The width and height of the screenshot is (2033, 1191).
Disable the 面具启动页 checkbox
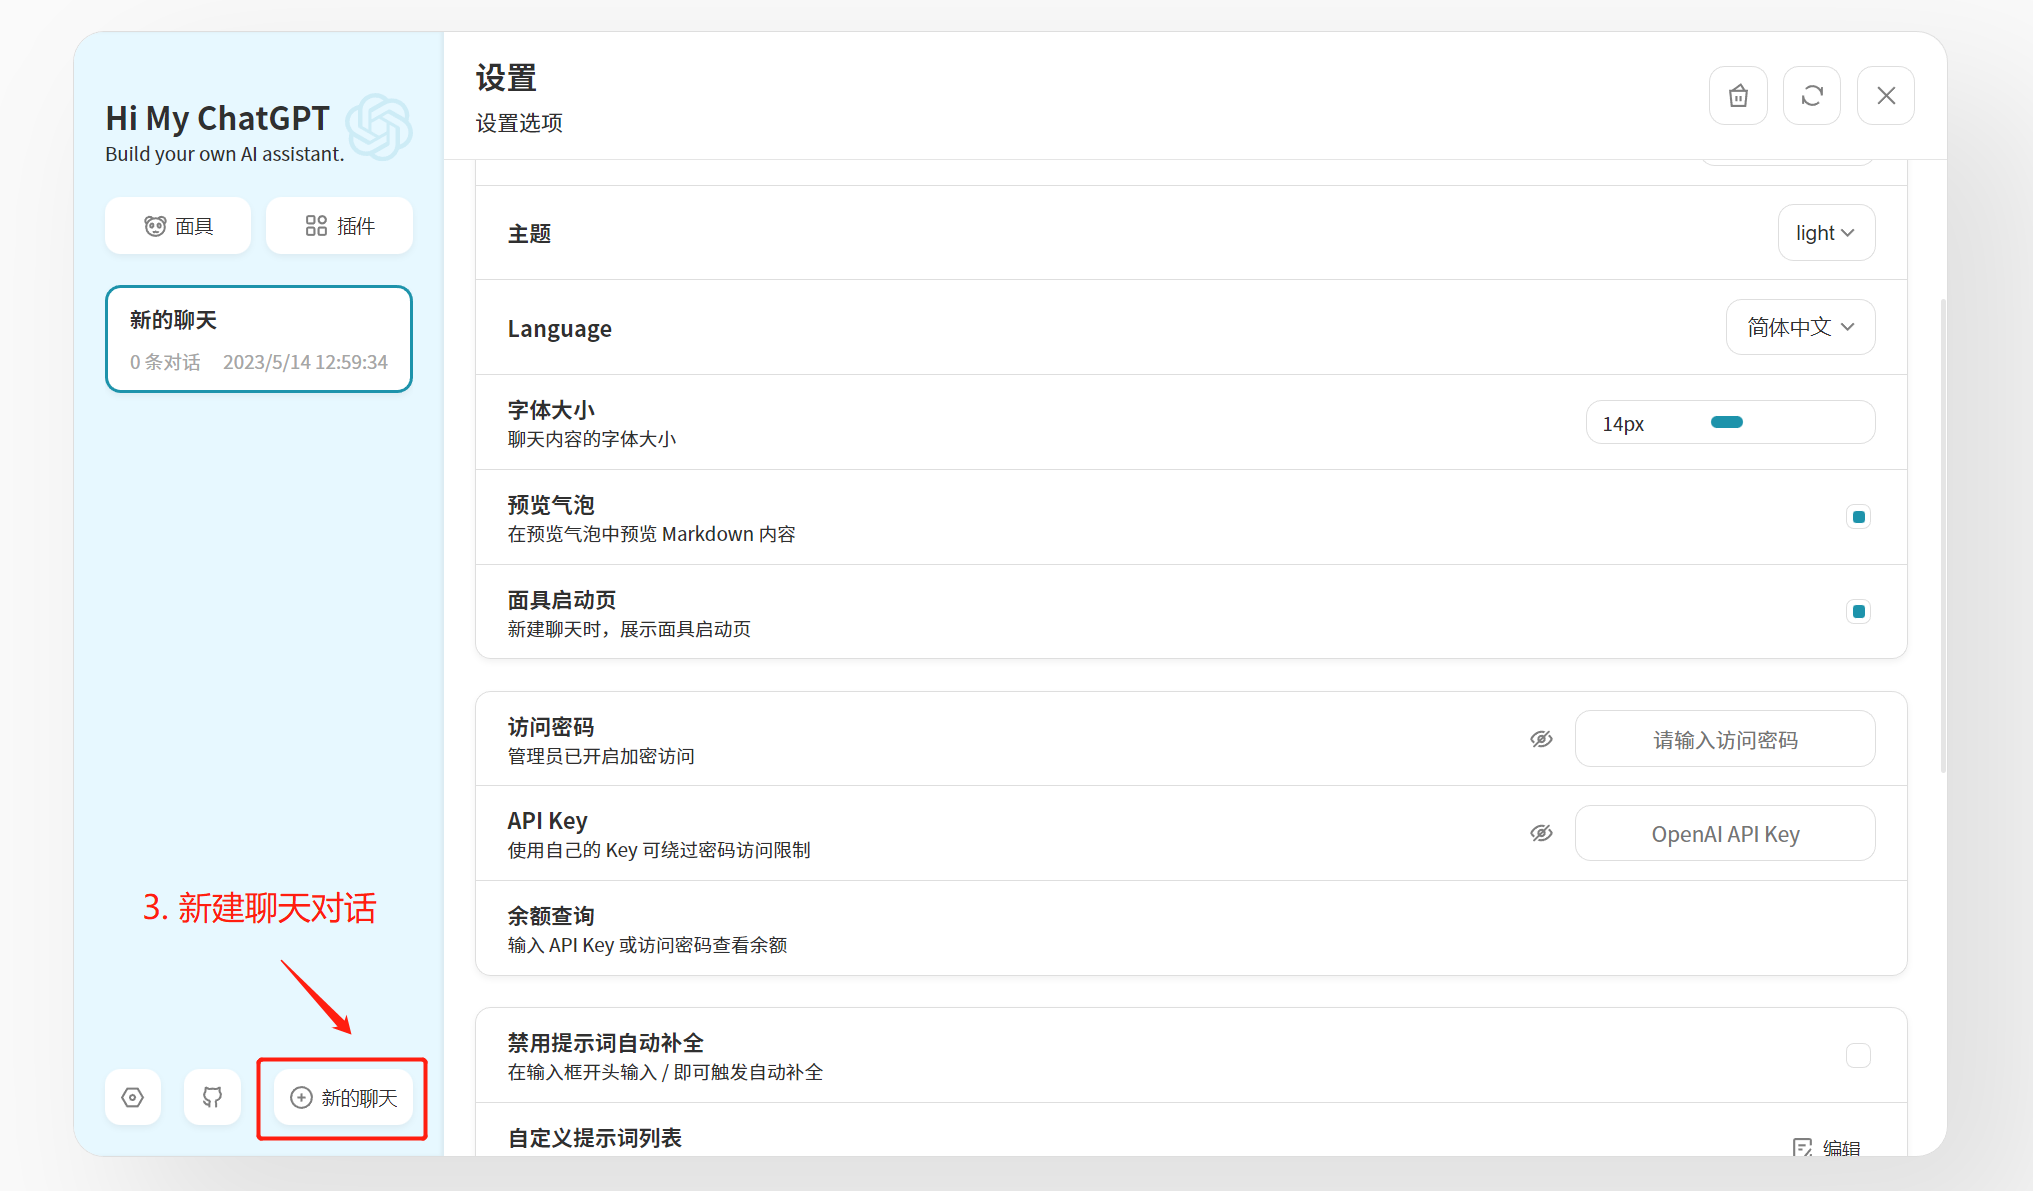(x=1858, y=611)
